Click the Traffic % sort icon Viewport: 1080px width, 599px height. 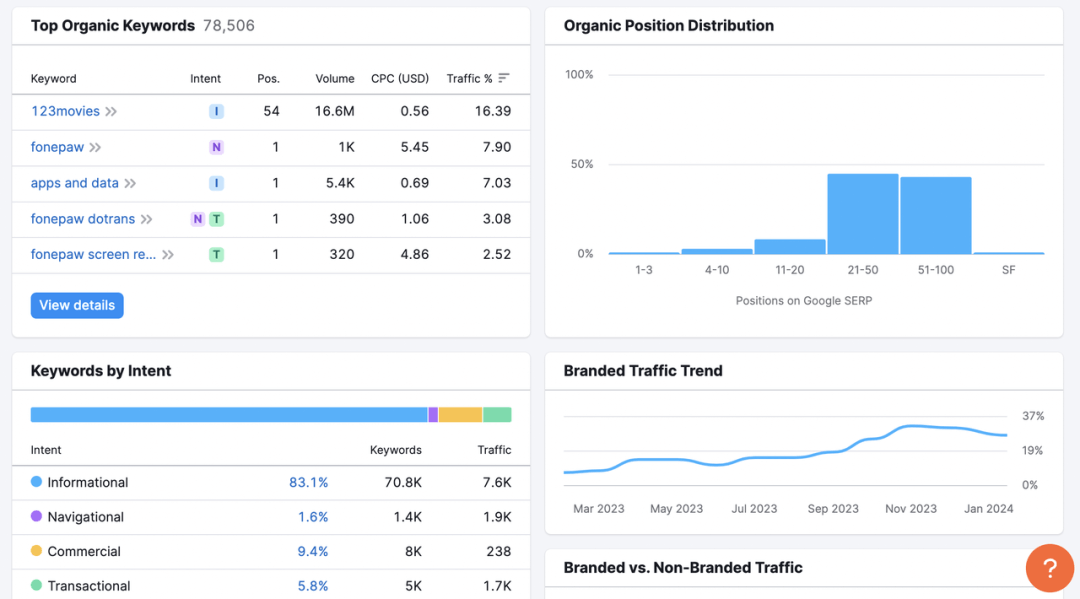(x=504, y=78)
